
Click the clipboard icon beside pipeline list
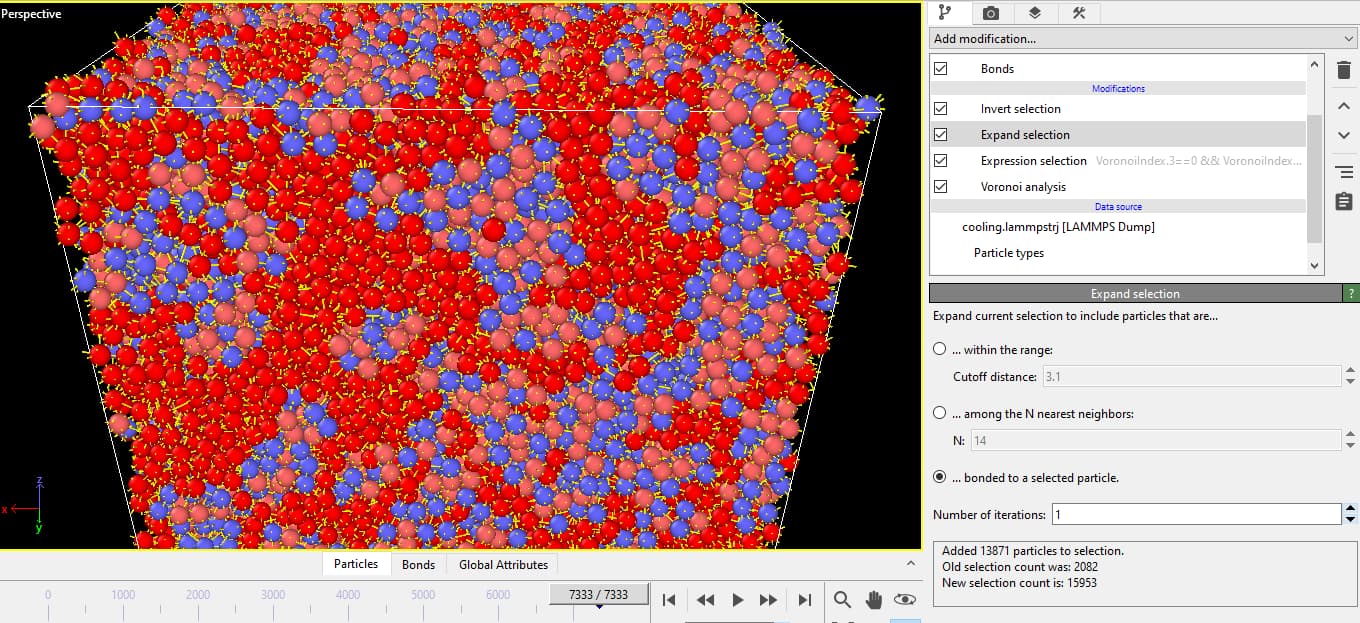point(1344,201)
